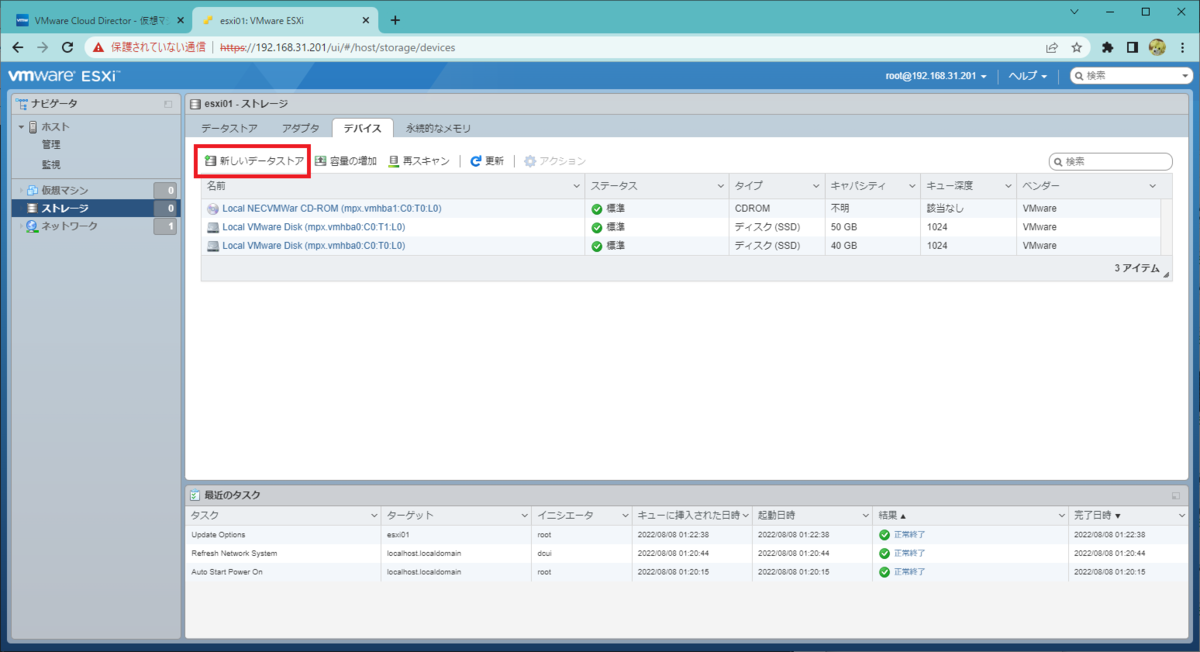Open a new browser tab
The width and height of the screenshot is (1200, 652).
[x=395, y=20]
